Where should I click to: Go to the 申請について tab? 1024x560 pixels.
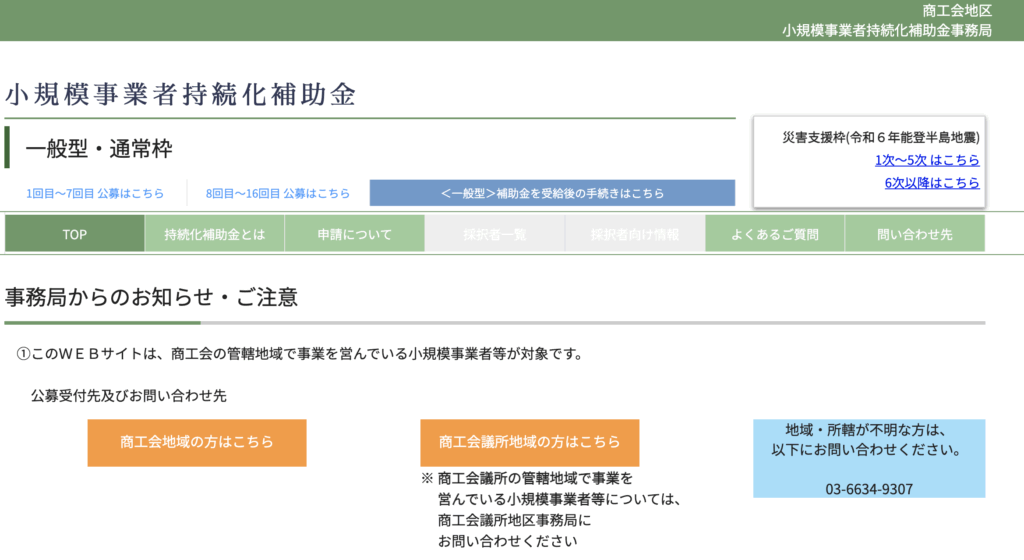point(355,234)
